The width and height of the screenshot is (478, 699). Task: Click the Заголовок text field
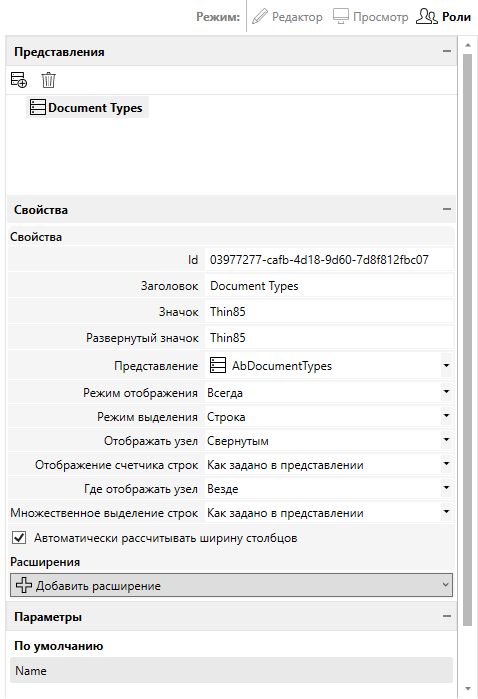coord(330,286)
